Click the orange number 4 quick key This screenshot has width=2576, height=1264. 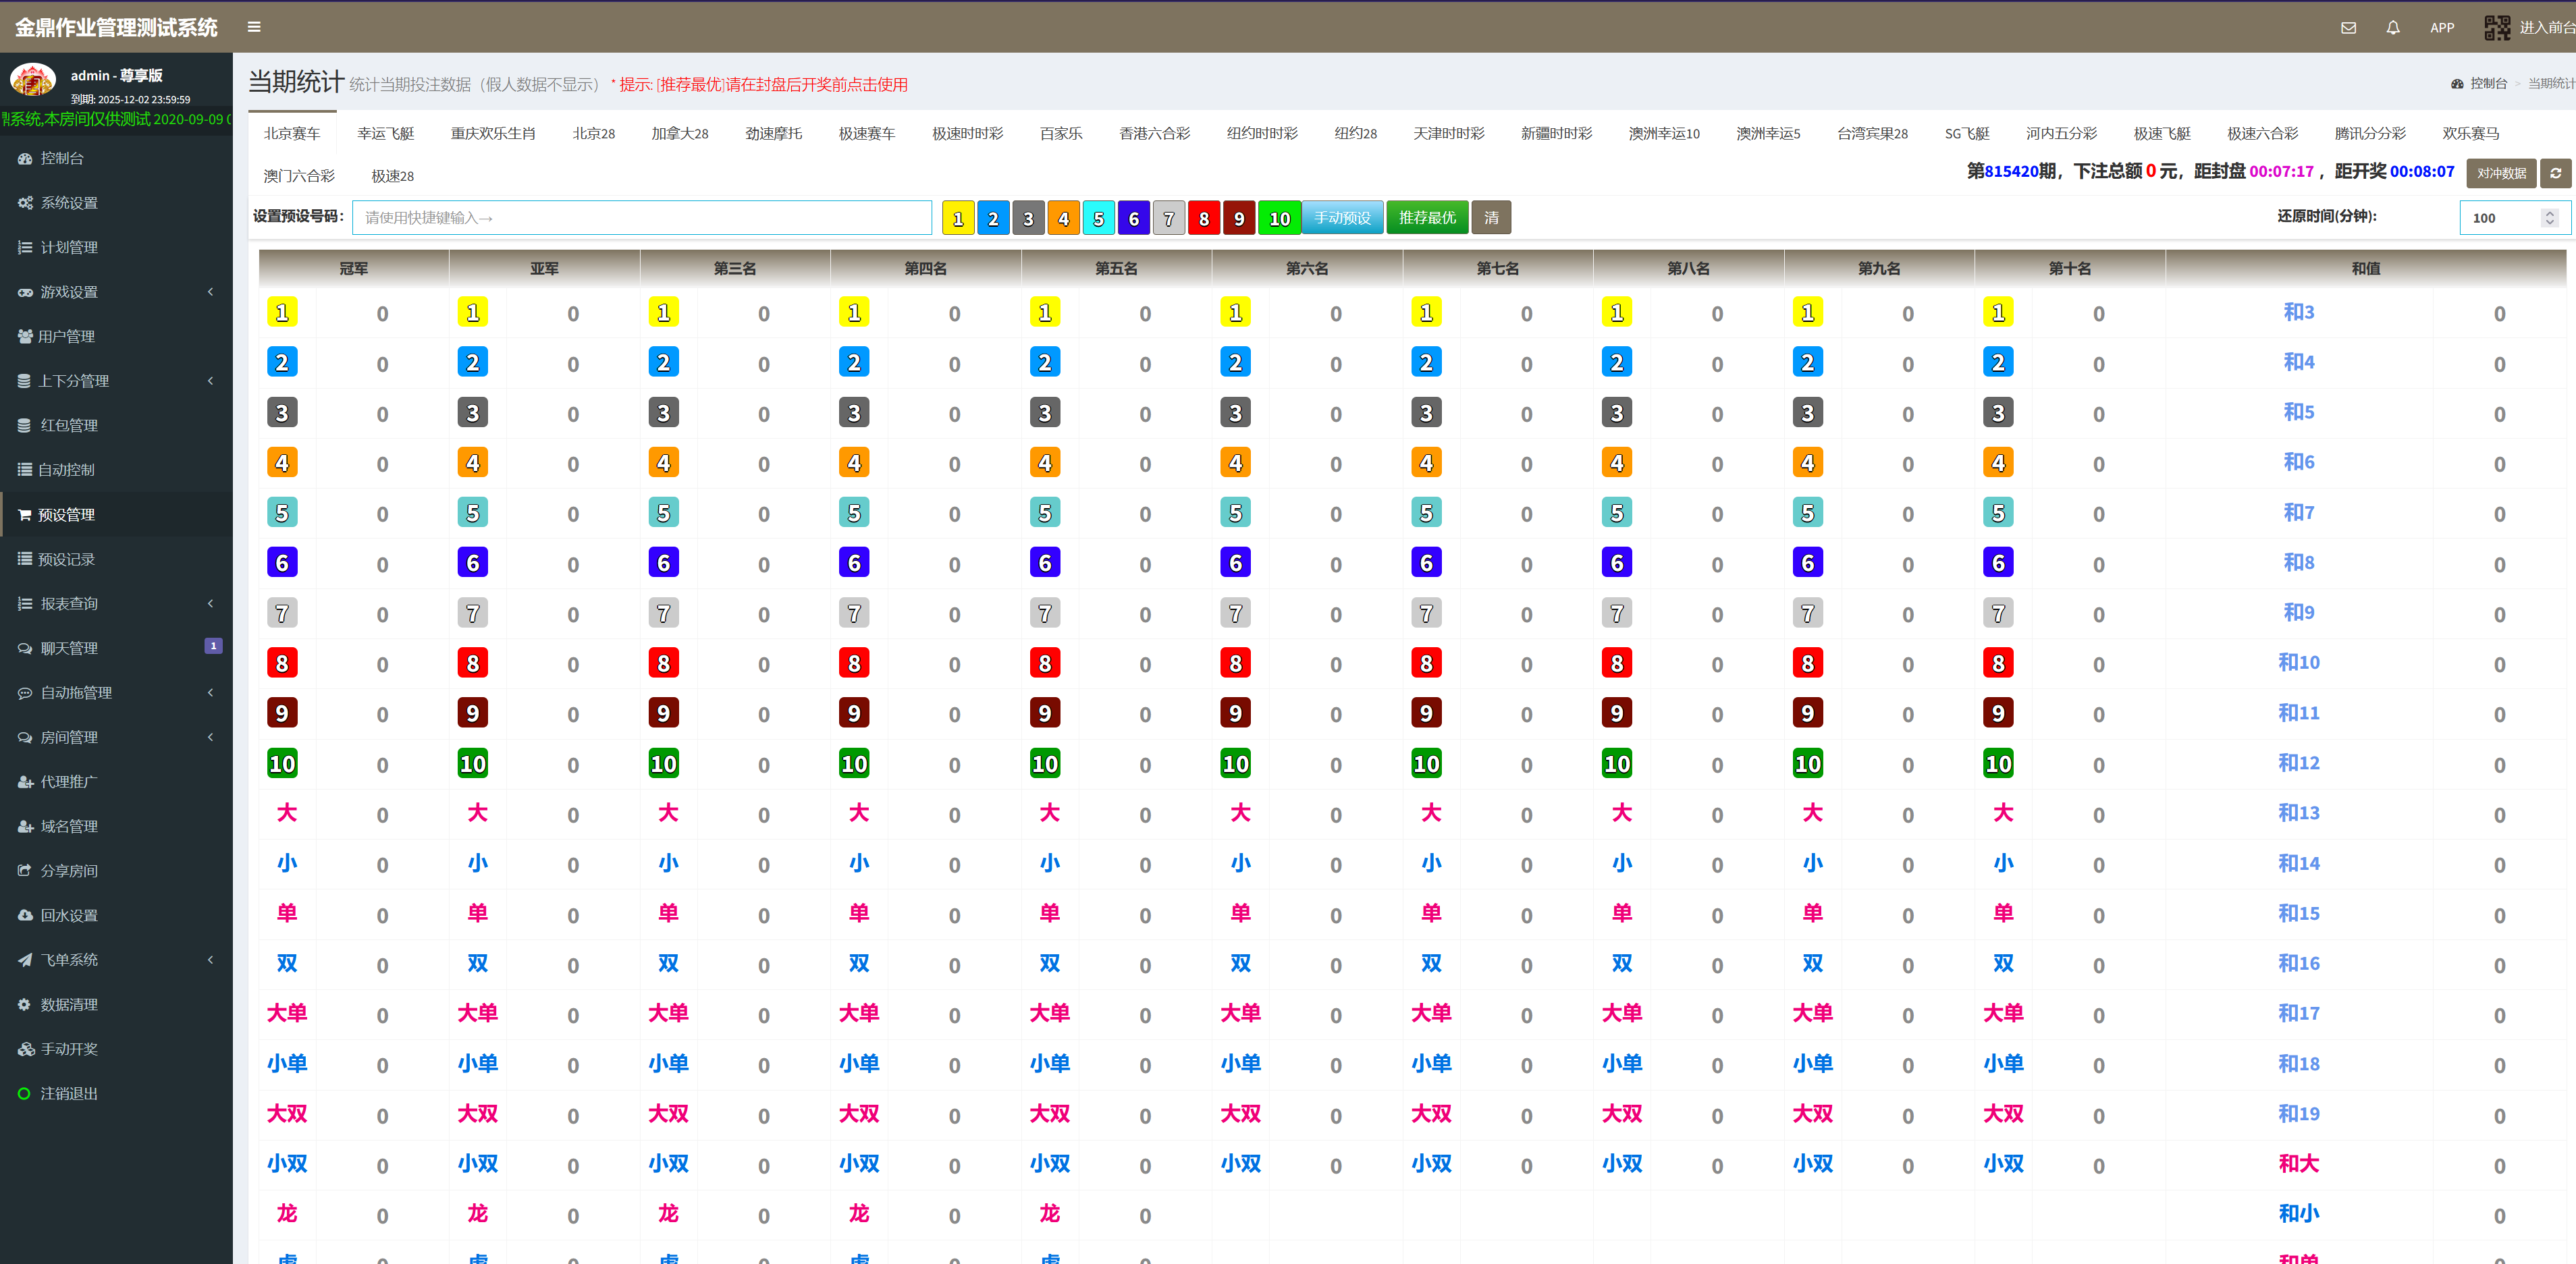[x=1063, y=218]
